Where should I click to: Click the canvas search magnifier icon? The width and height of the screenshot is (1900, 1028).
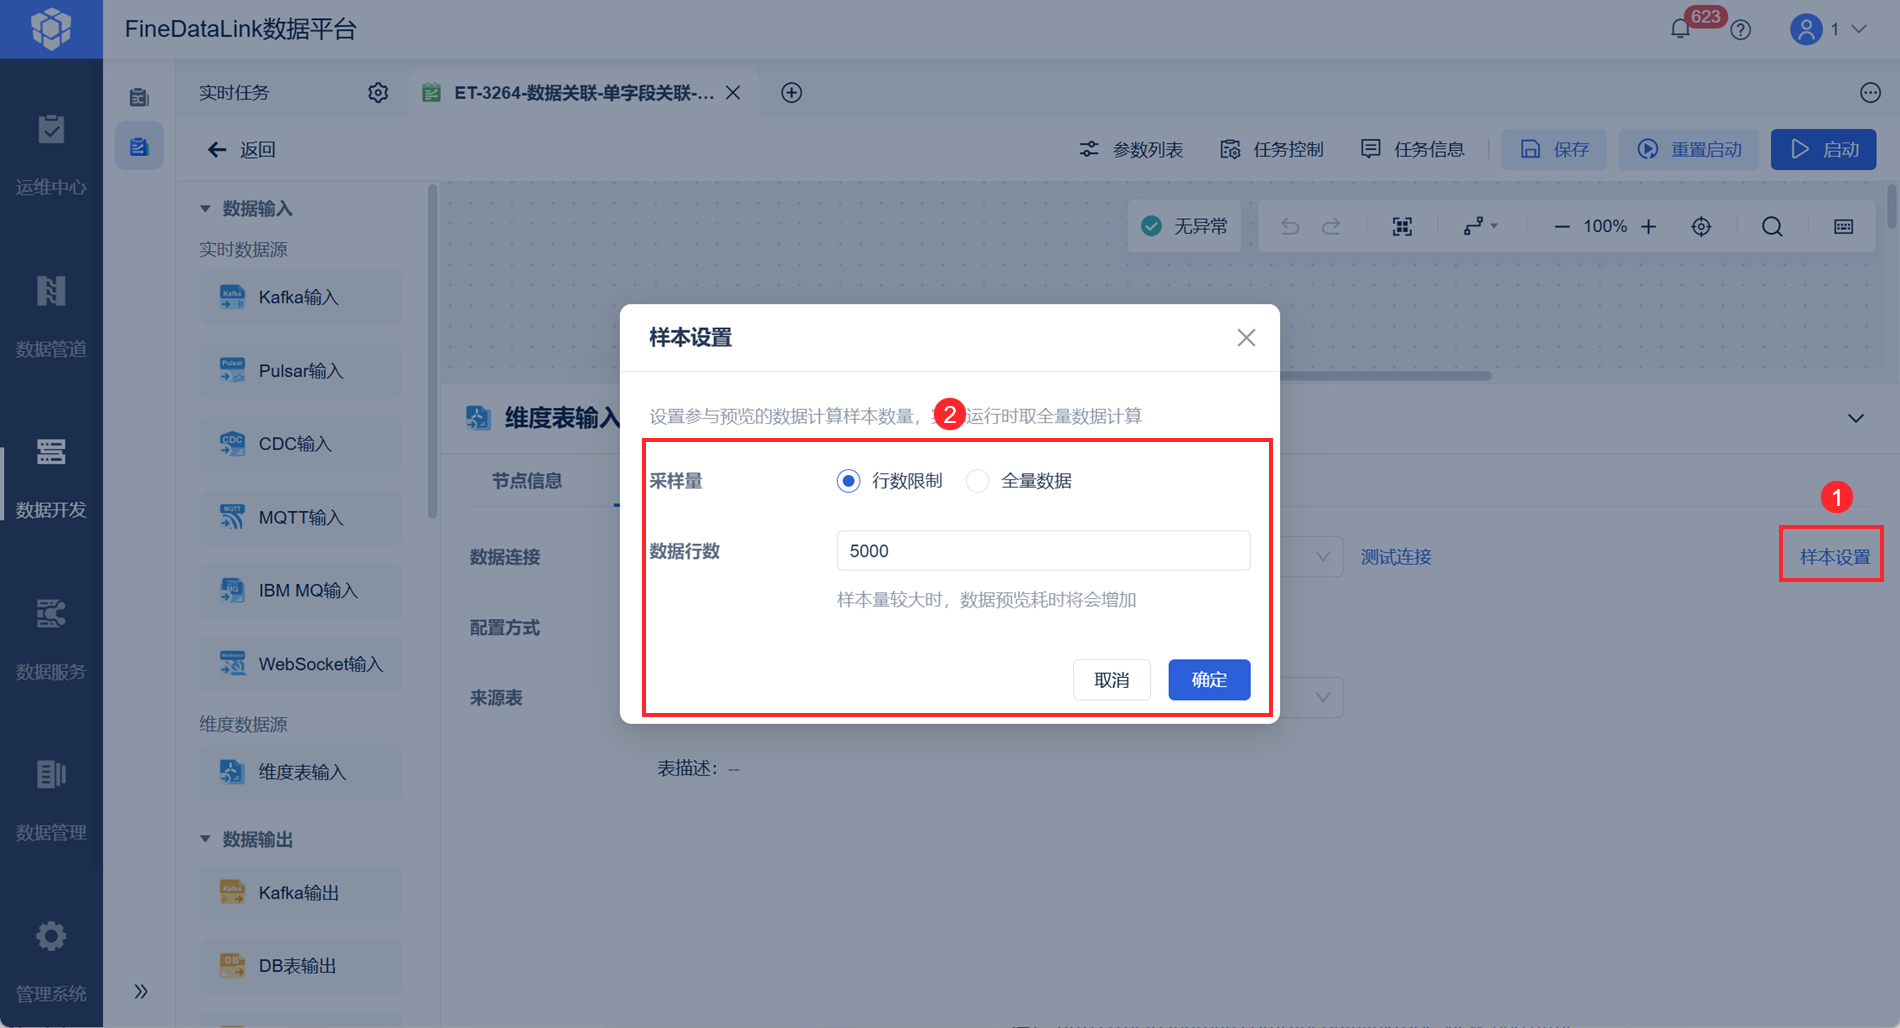click(1772, 226)
